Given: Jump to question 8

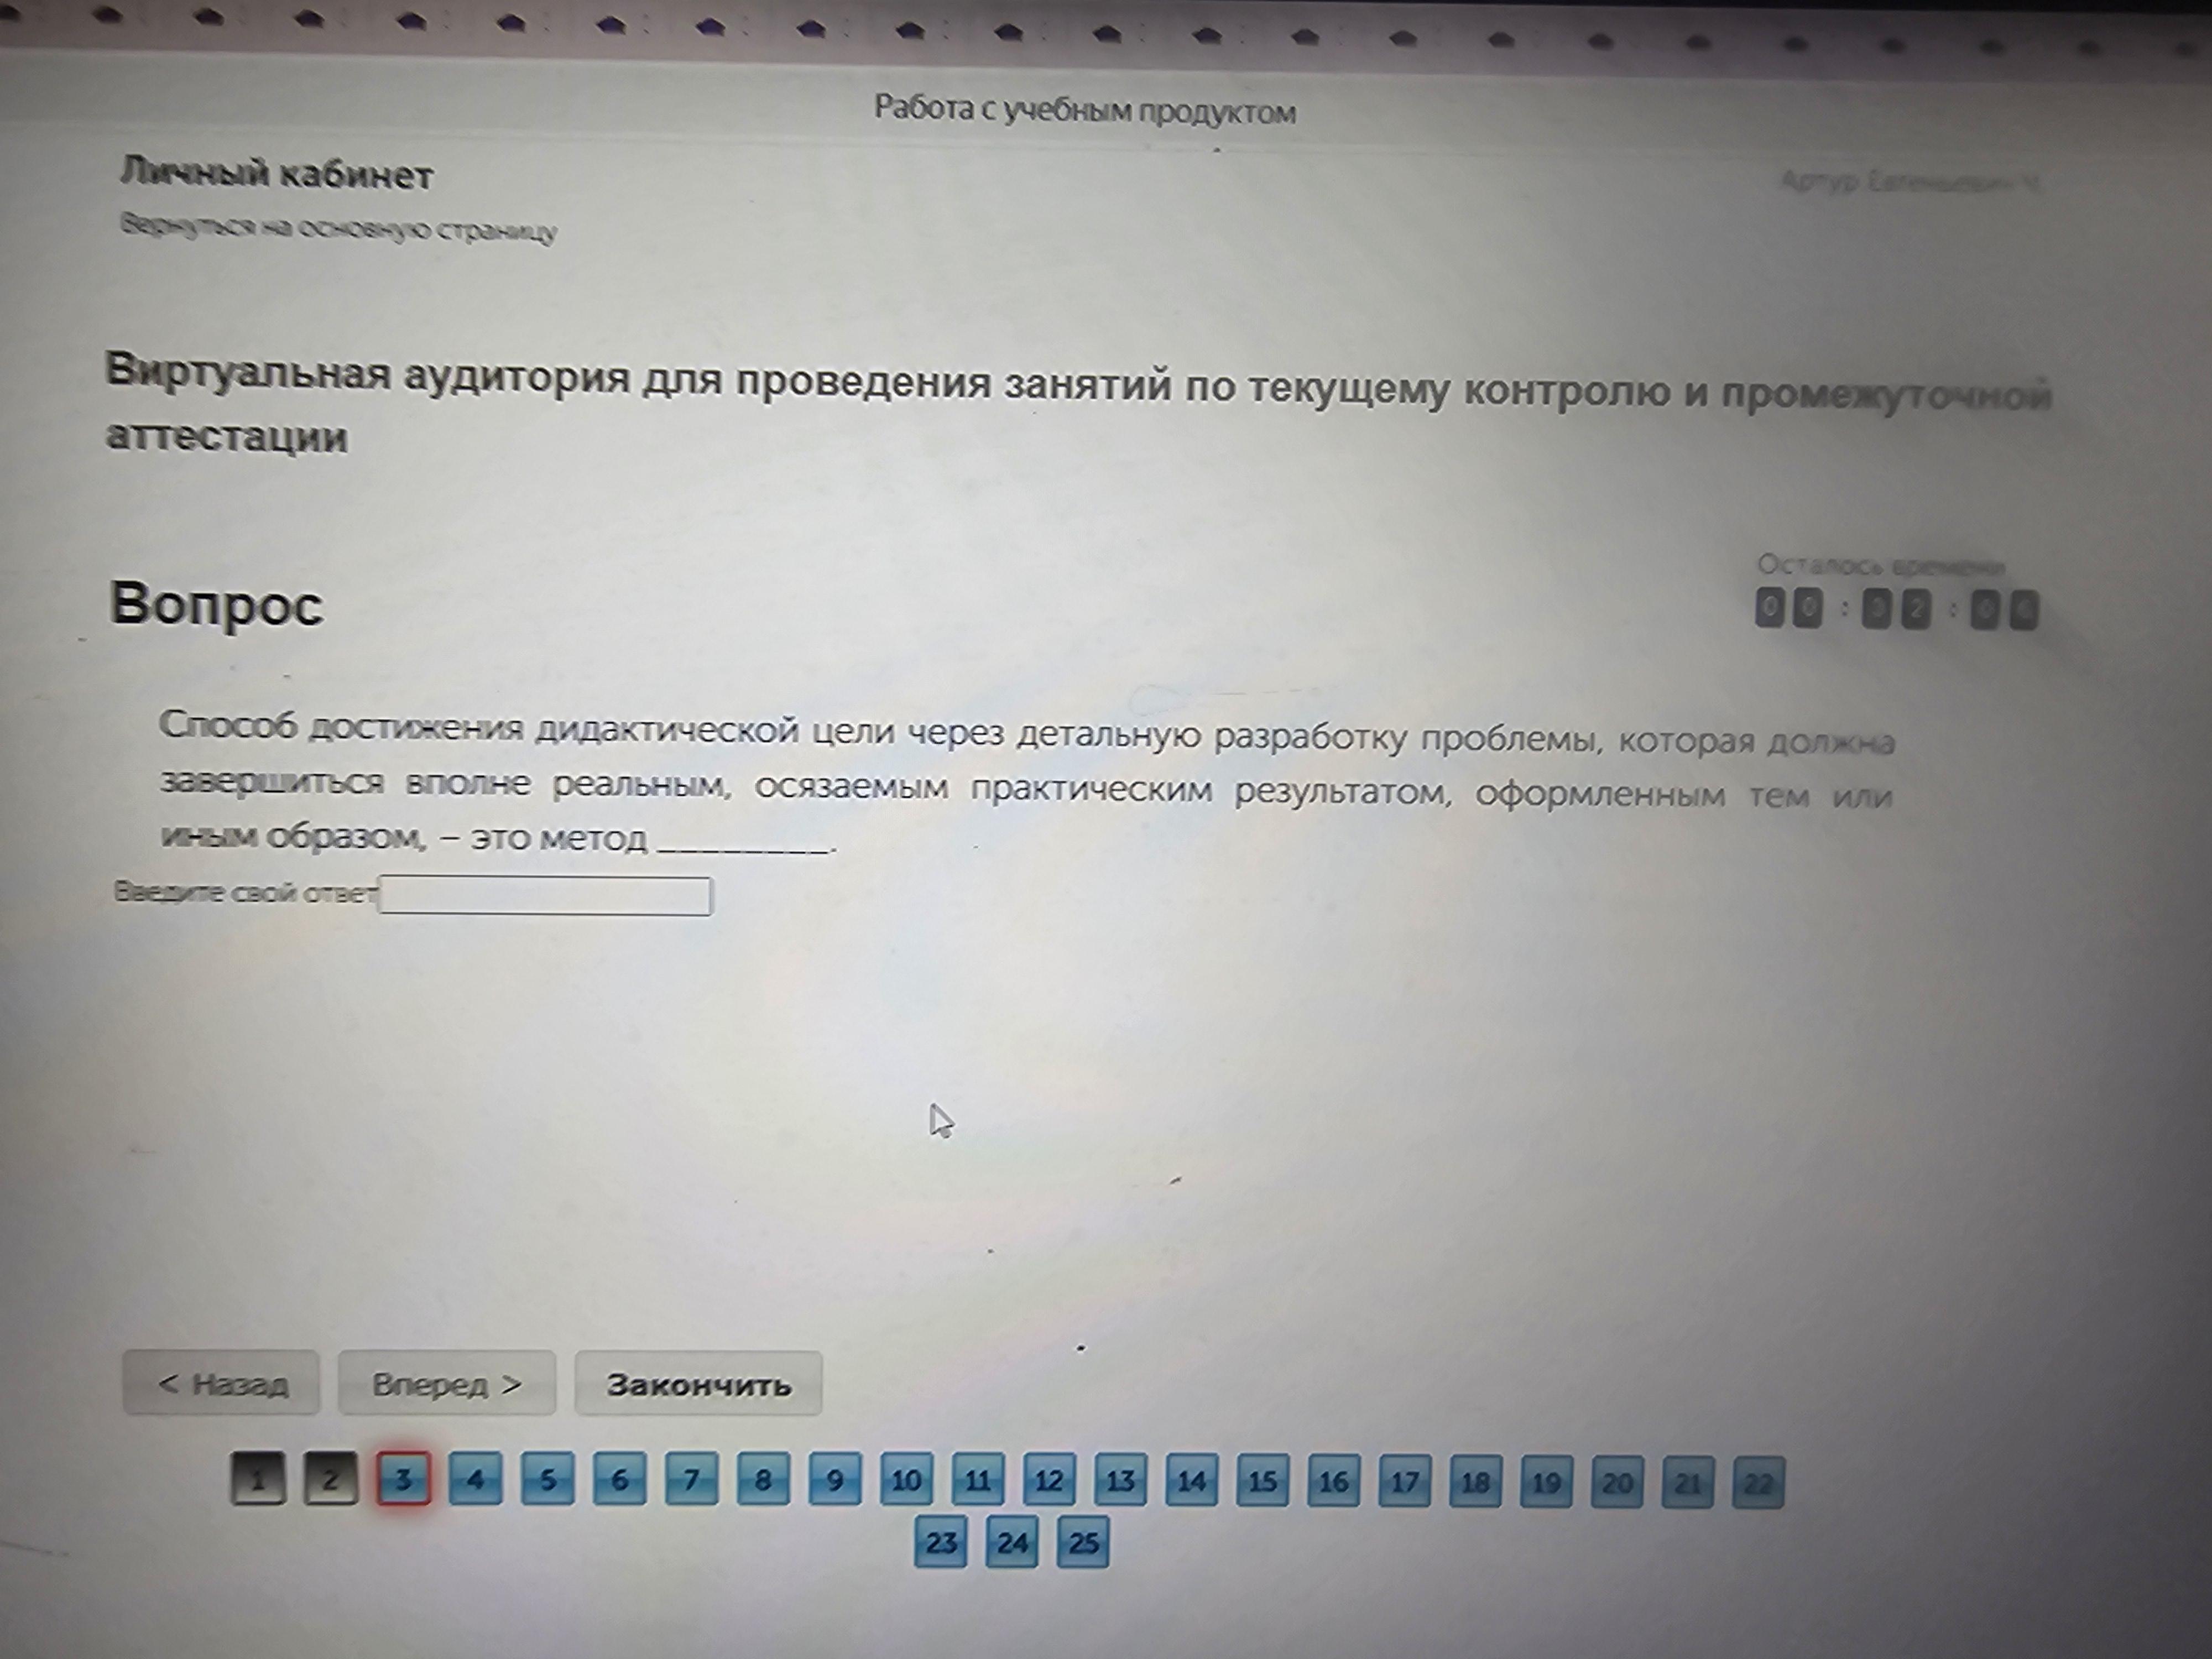Looking at the screenshot, I should point(763,1480).
